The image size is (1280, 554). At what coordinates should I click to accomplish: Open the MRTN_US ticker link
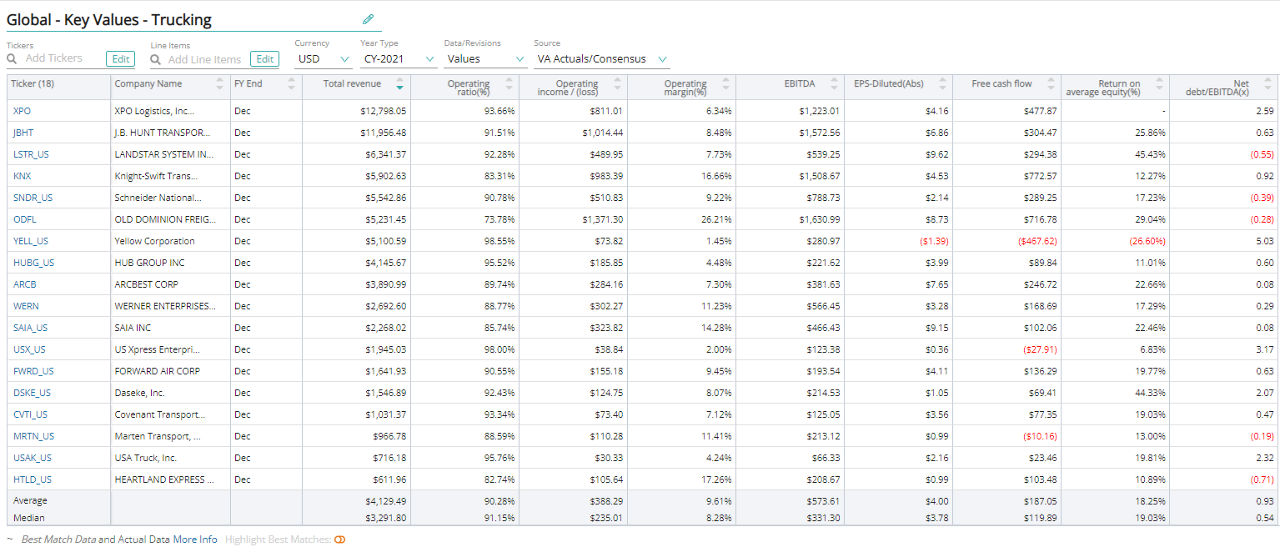33,436
